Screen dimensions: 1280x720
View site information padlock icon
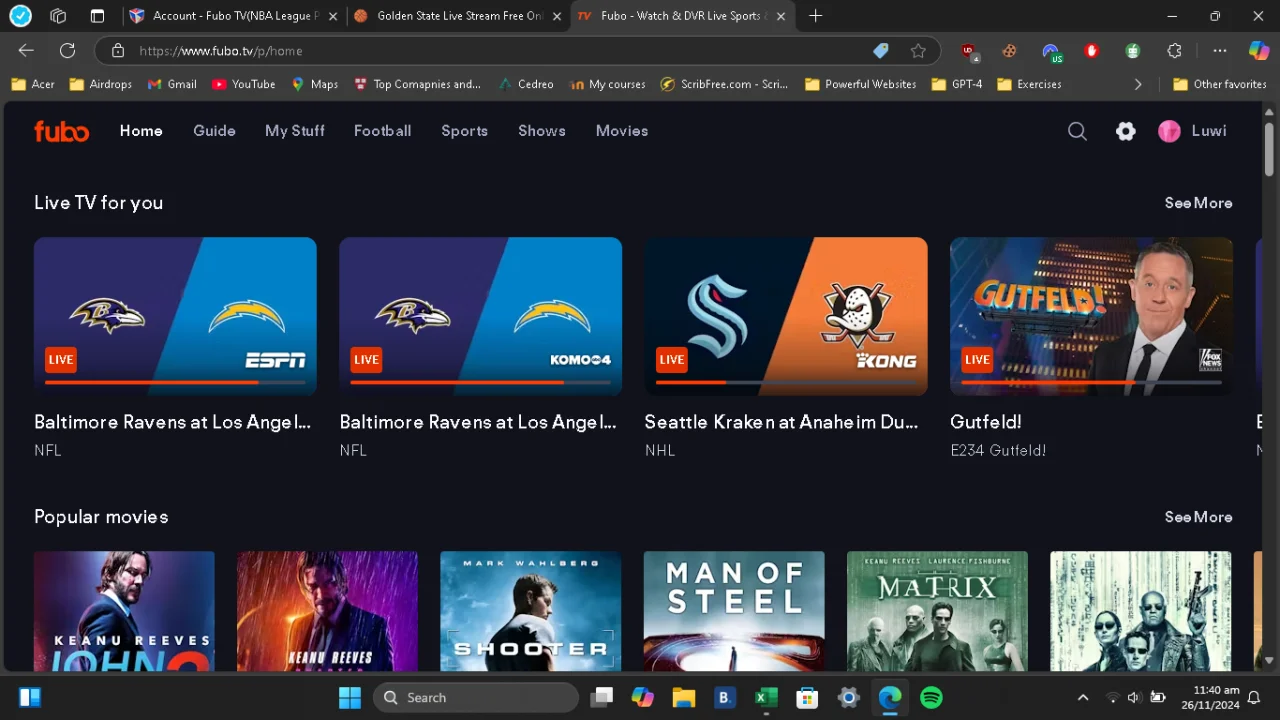[x=118, y=51]
